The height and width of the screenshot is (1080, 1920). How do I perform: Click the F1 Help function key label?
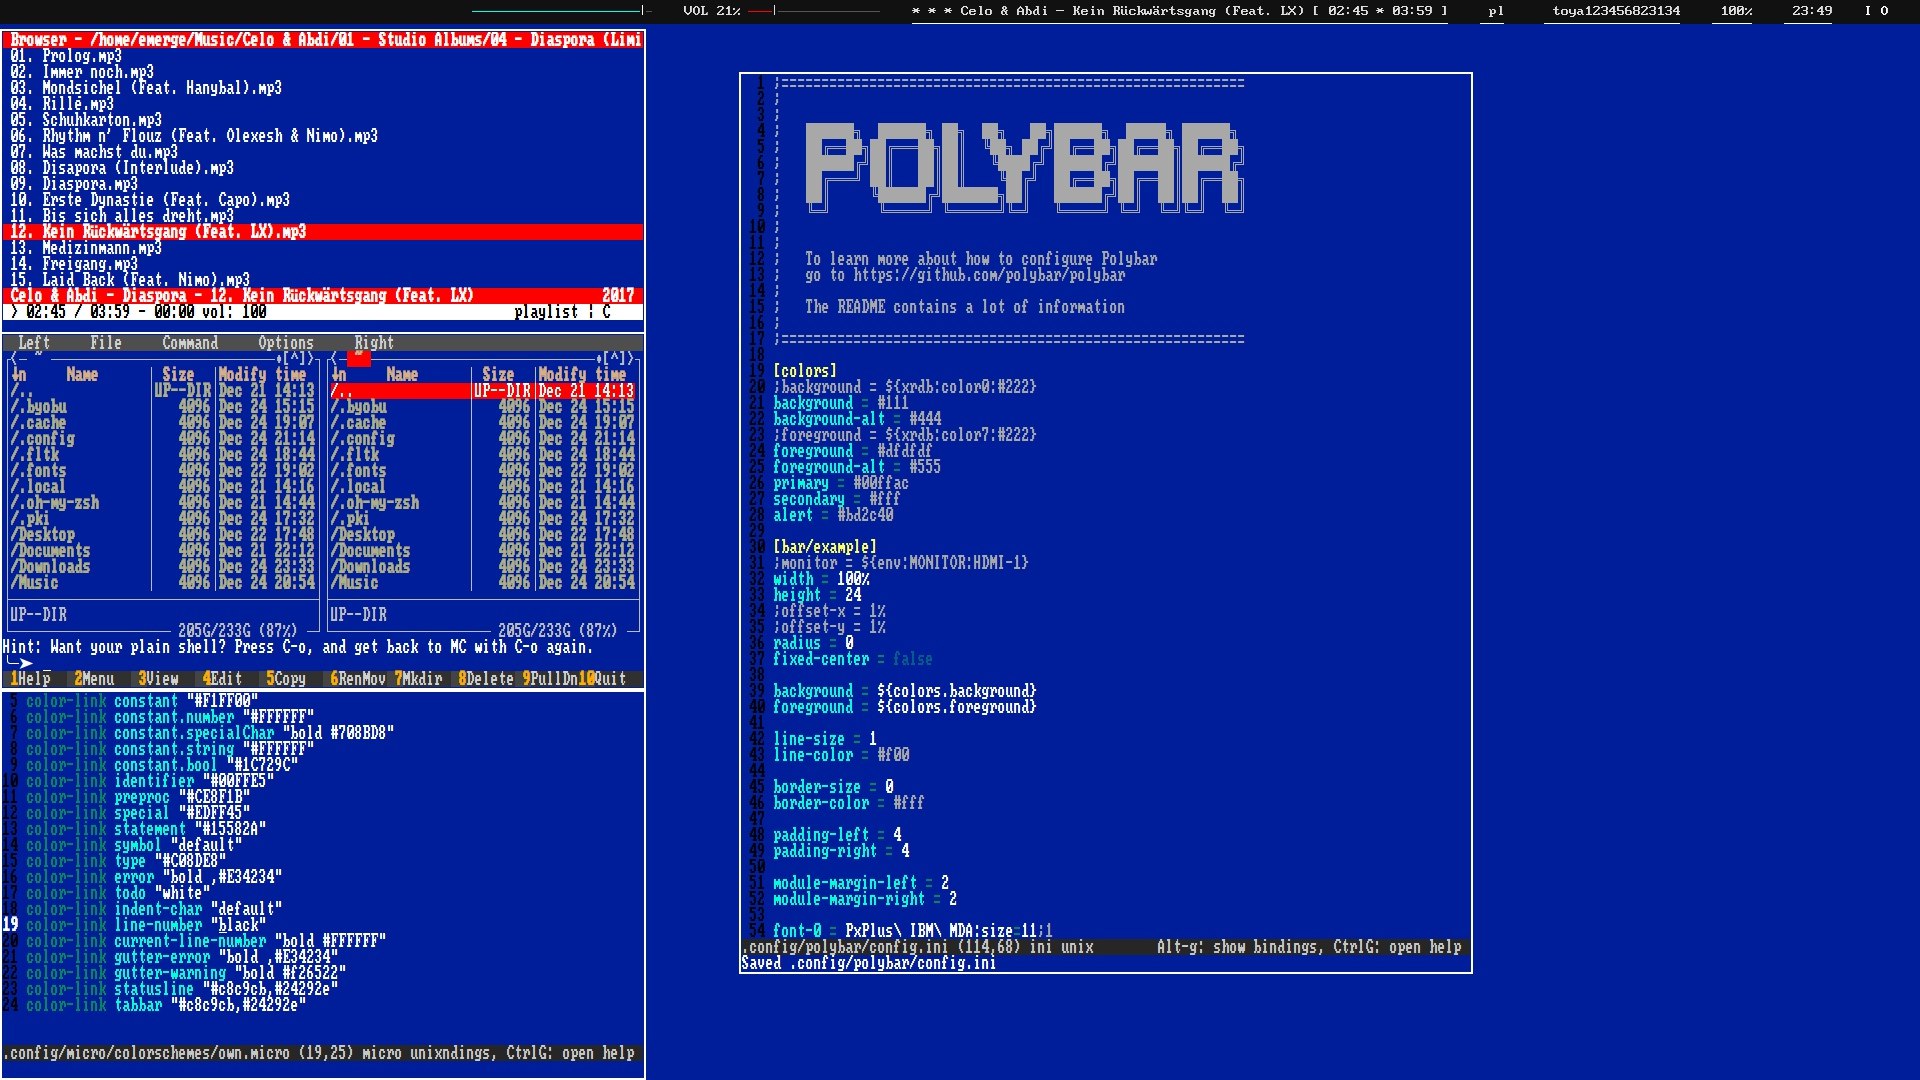[33, 679]
